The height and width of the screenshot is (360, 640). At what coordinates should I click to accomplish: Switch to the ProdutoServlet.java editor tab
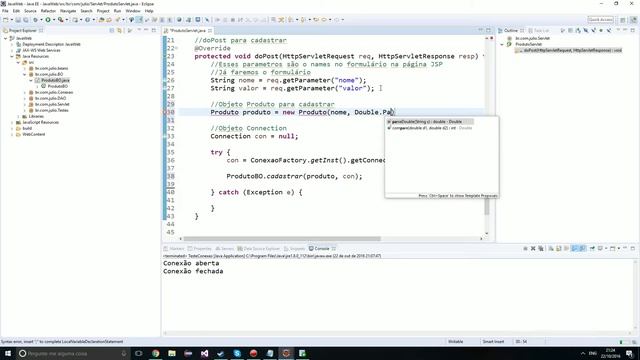[x=188, y=31]
